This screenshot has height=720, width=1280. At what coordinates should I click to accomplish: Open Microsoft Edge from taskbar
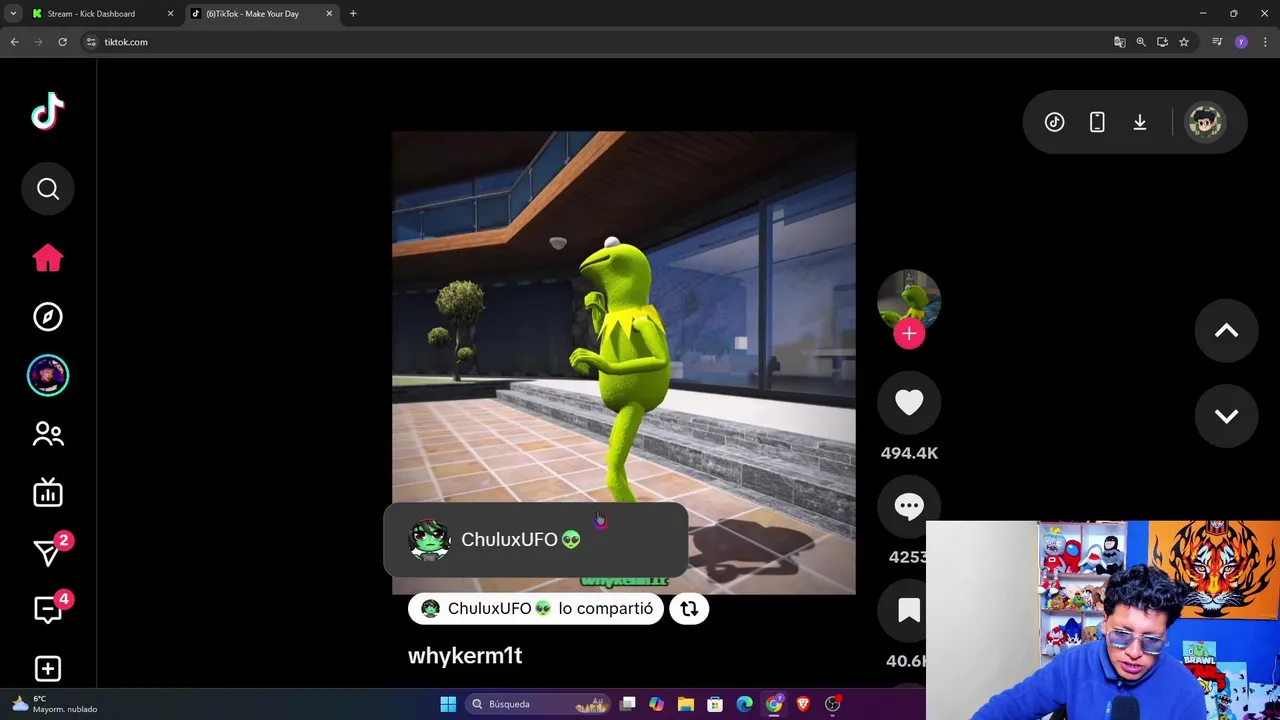[x=744, y=704]
